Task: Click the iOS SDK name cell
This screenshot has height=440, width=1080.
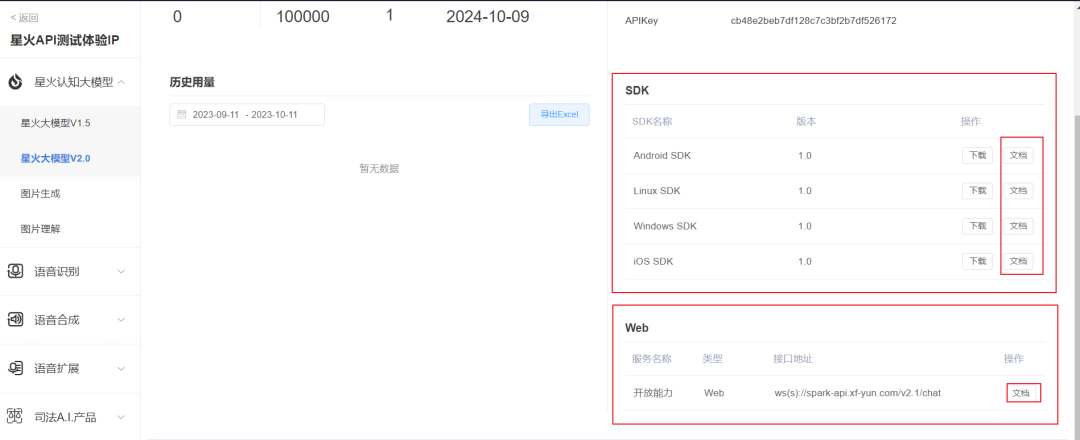Action: click(x=653, y=262)
